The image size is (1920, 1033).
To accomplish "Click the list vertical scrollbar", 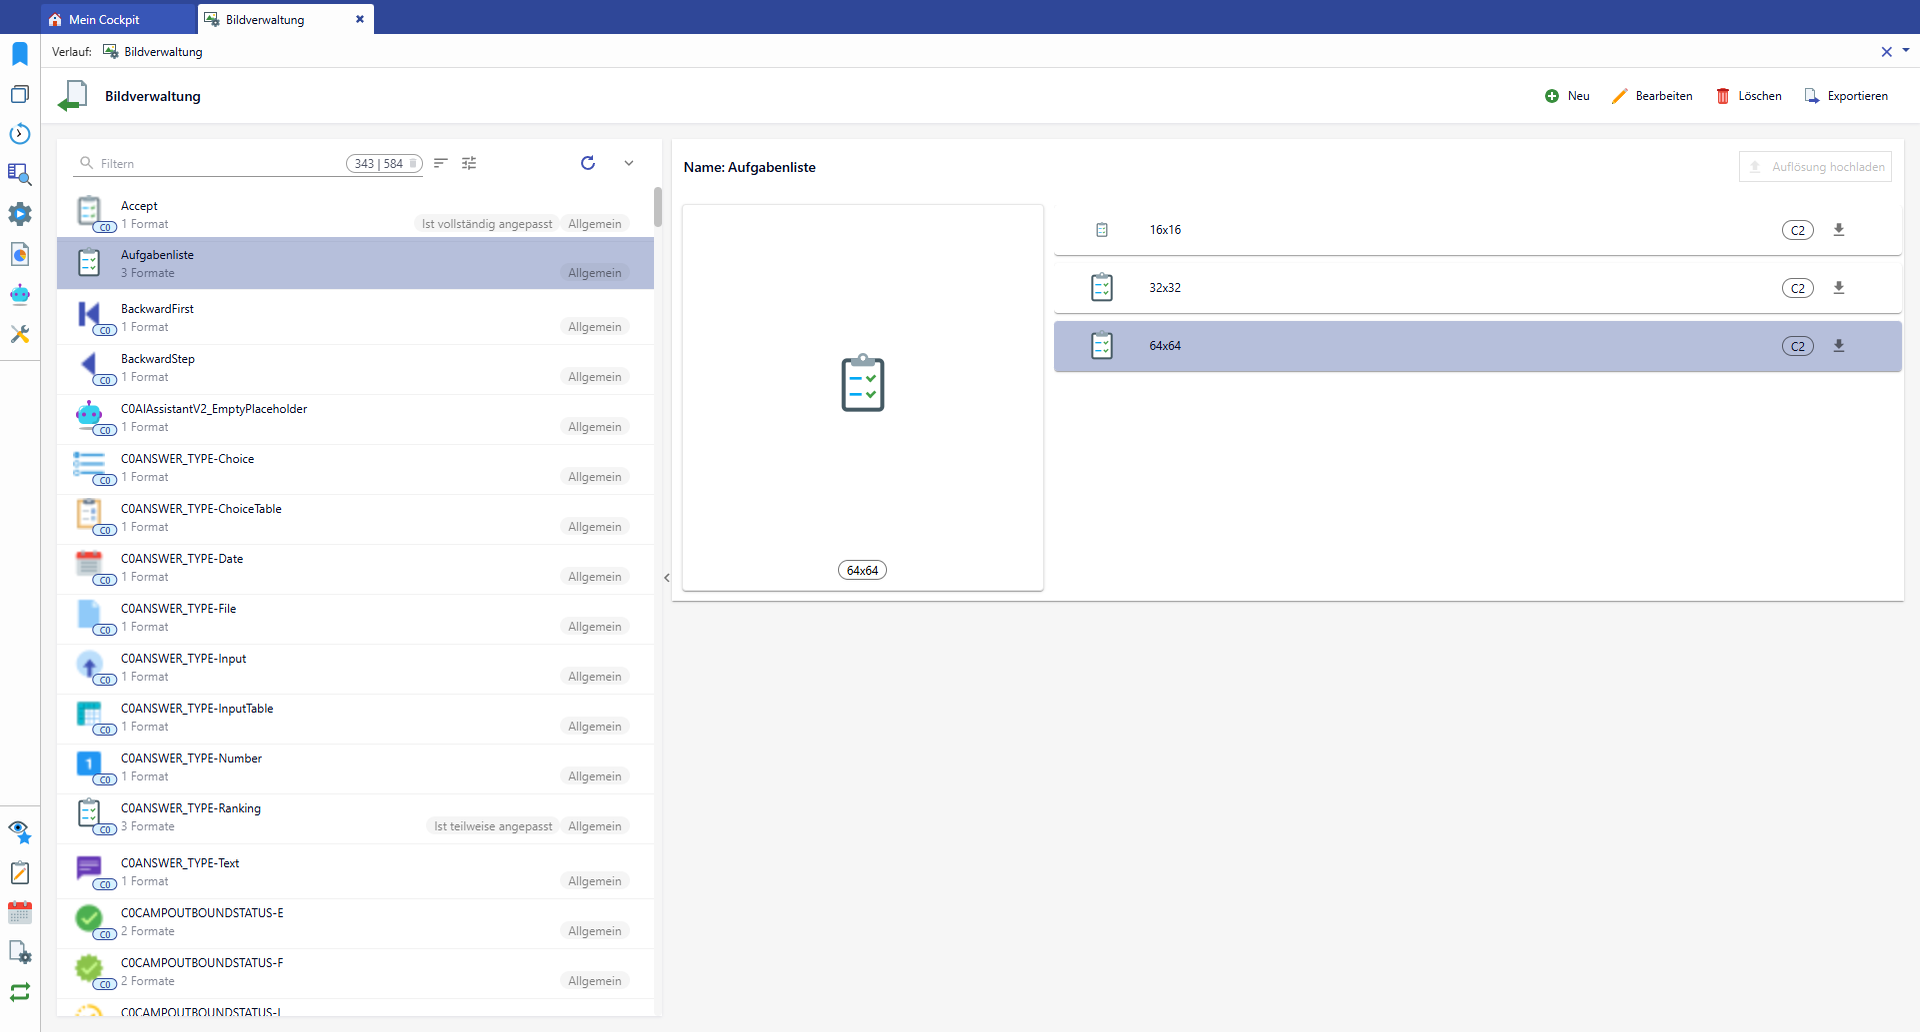I will click(x=658, y=207).
